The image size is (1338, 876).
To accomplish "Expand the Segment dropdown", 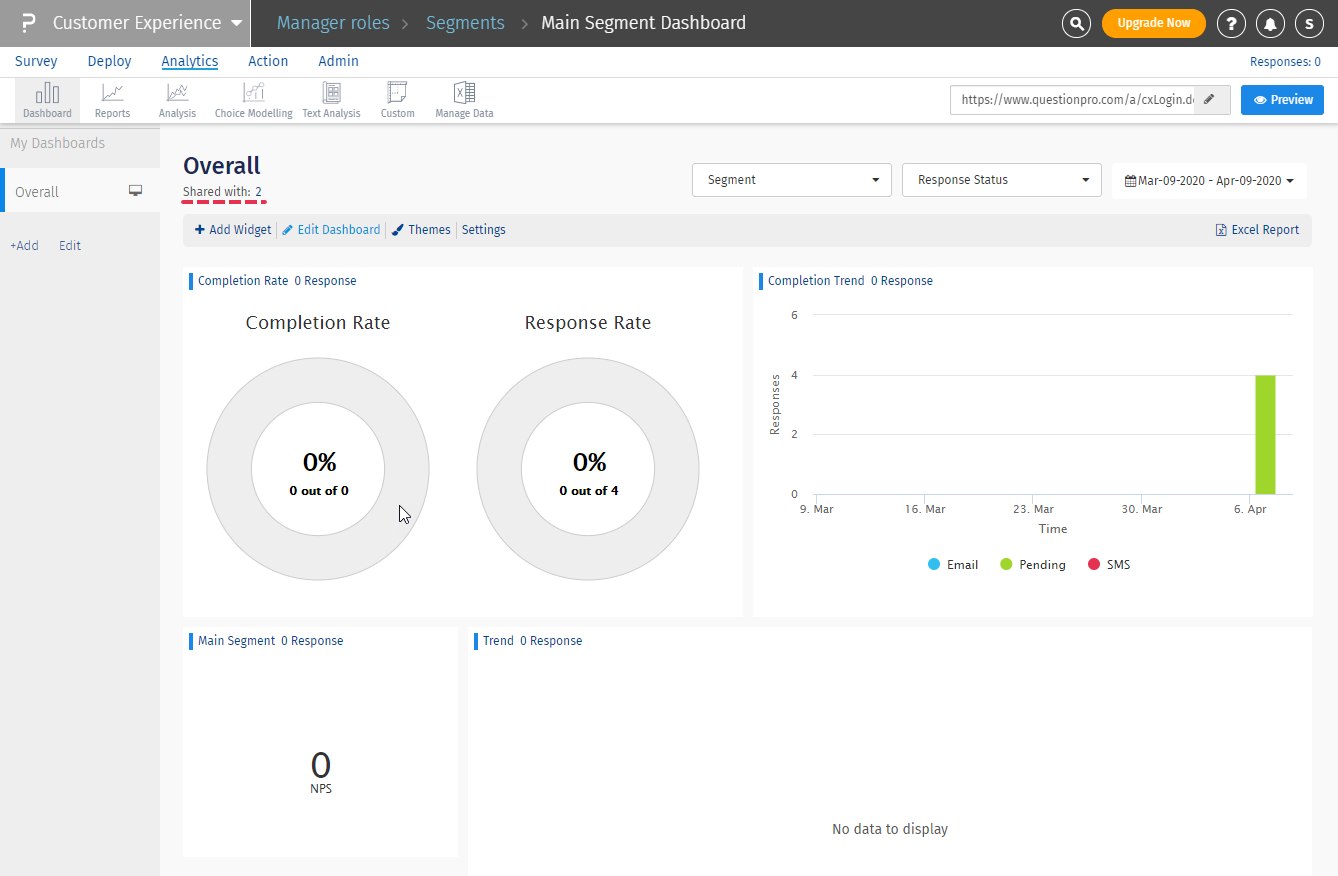I will pyautogui.click(x=791, y=180).
